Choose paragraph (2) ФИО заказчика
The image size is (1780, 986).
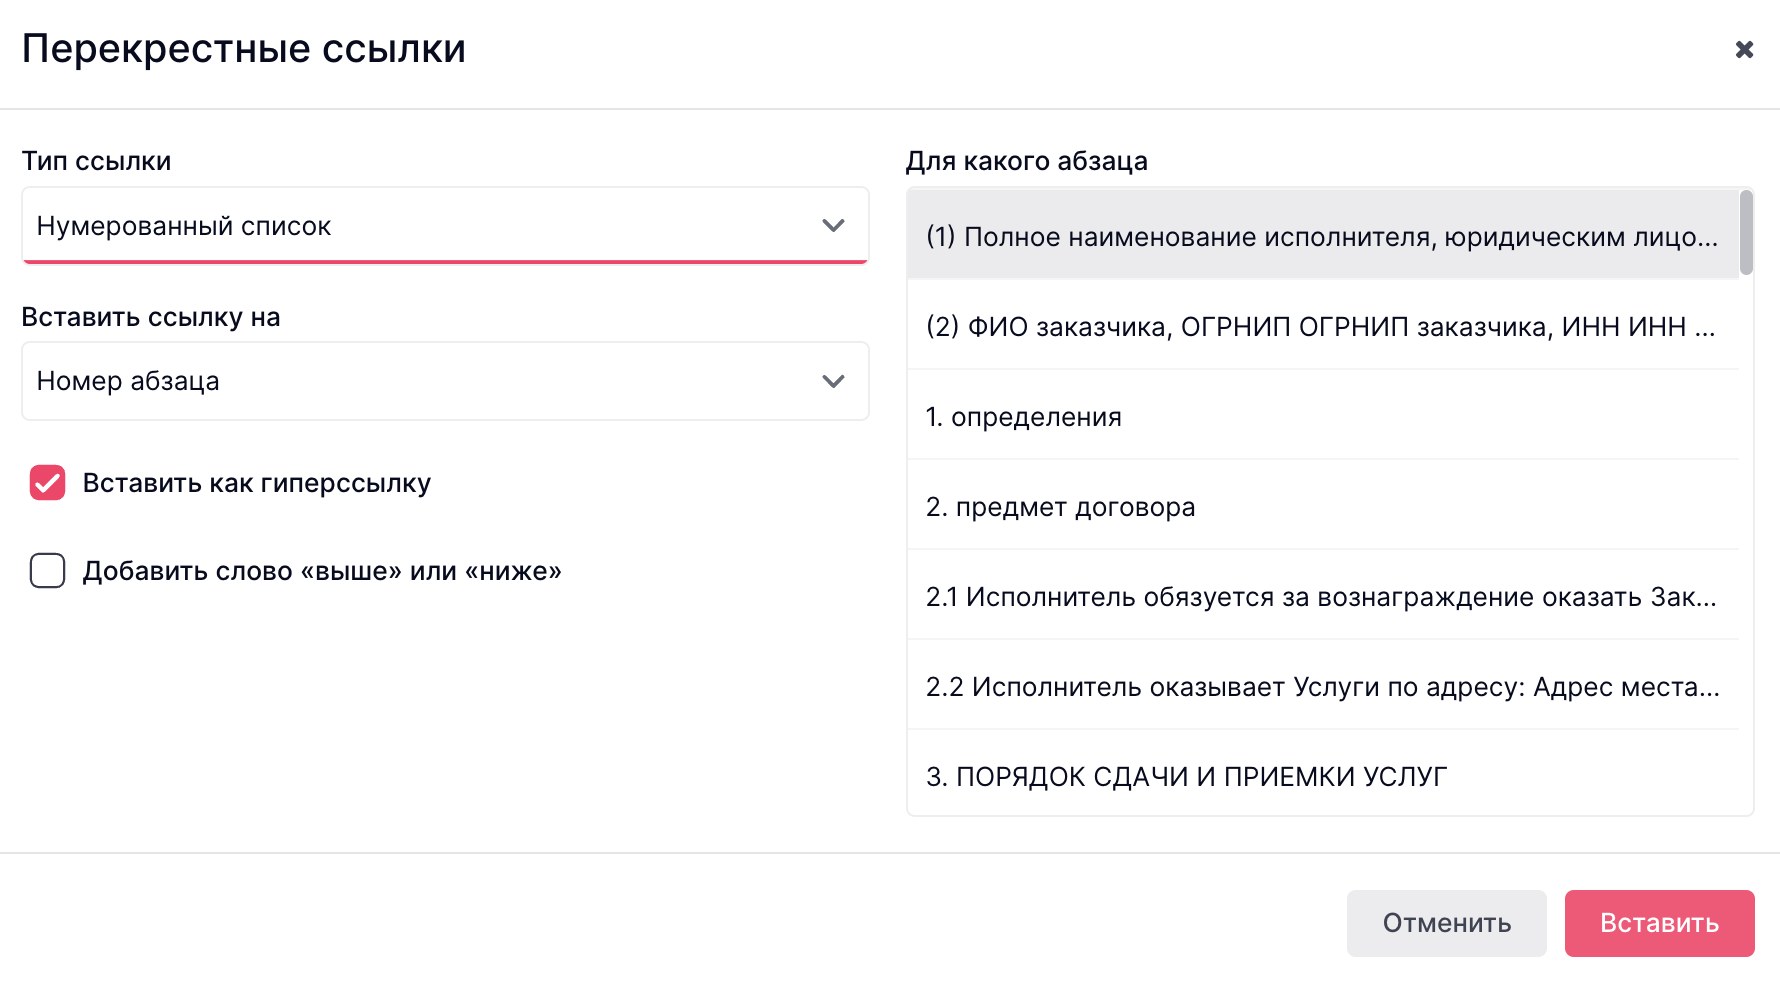(1323, 326)
